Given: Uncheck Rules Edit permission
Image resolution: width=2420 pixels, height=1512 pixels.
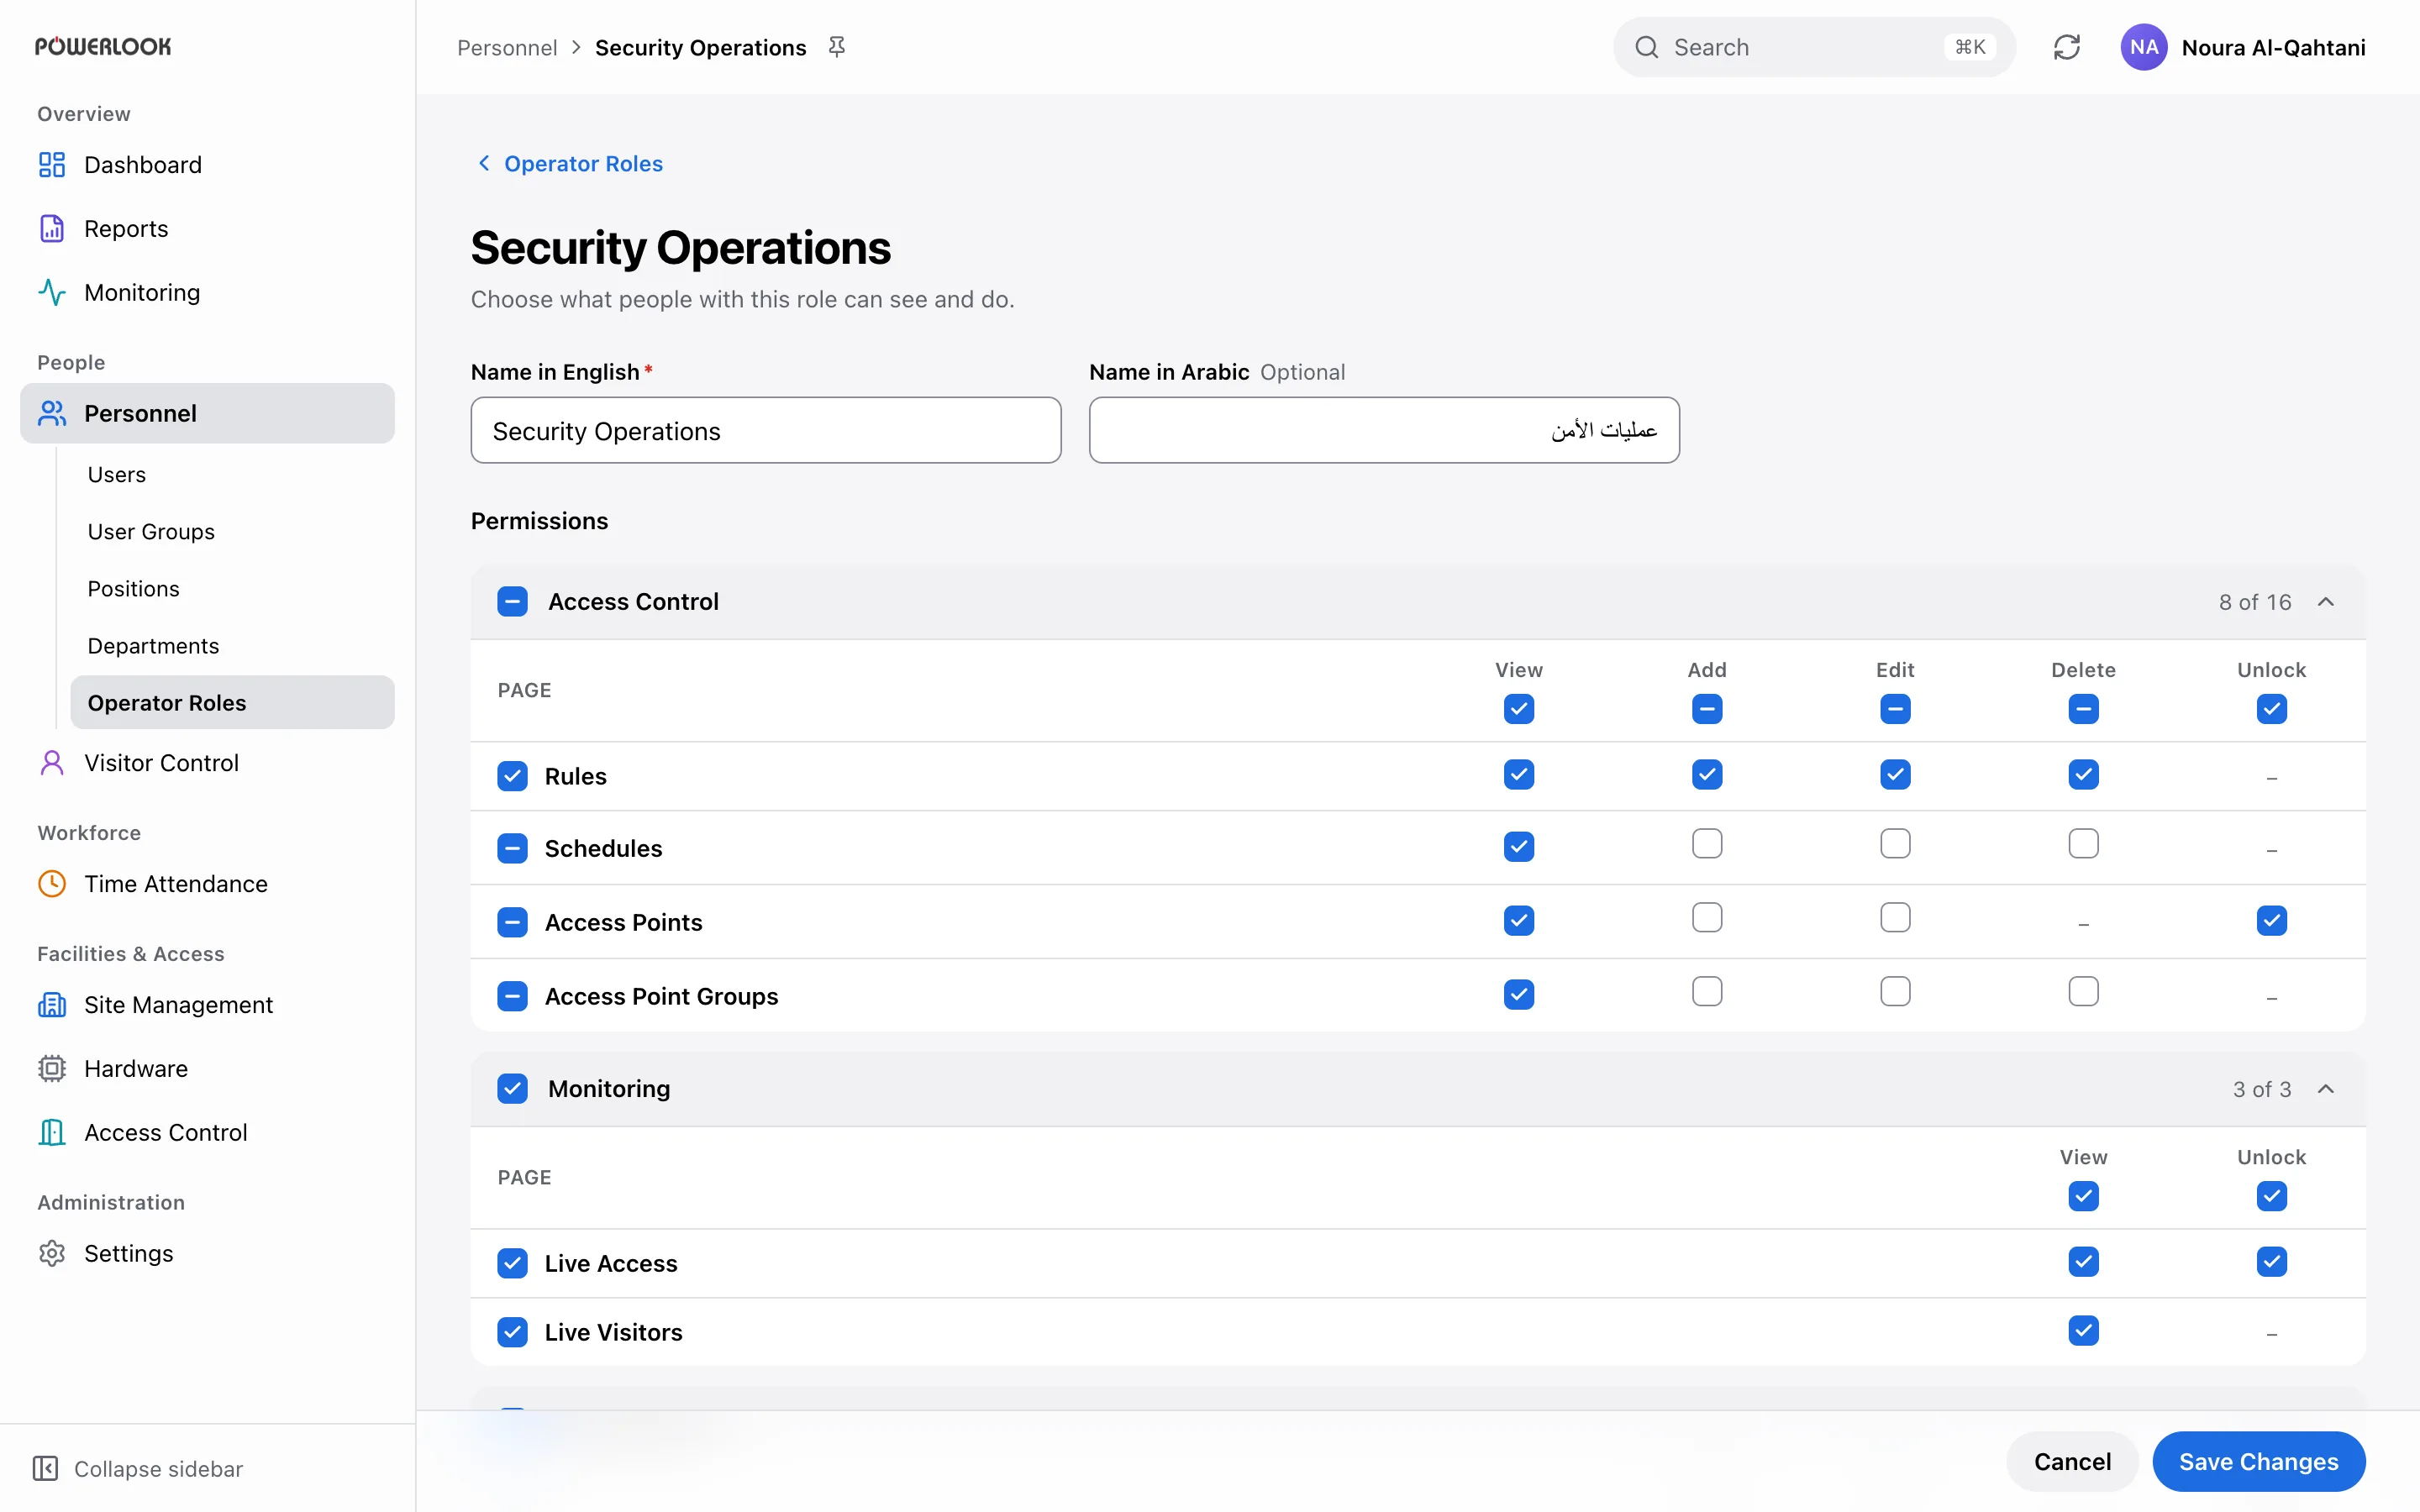Looking at the screenshot, I should point(1895,774).
